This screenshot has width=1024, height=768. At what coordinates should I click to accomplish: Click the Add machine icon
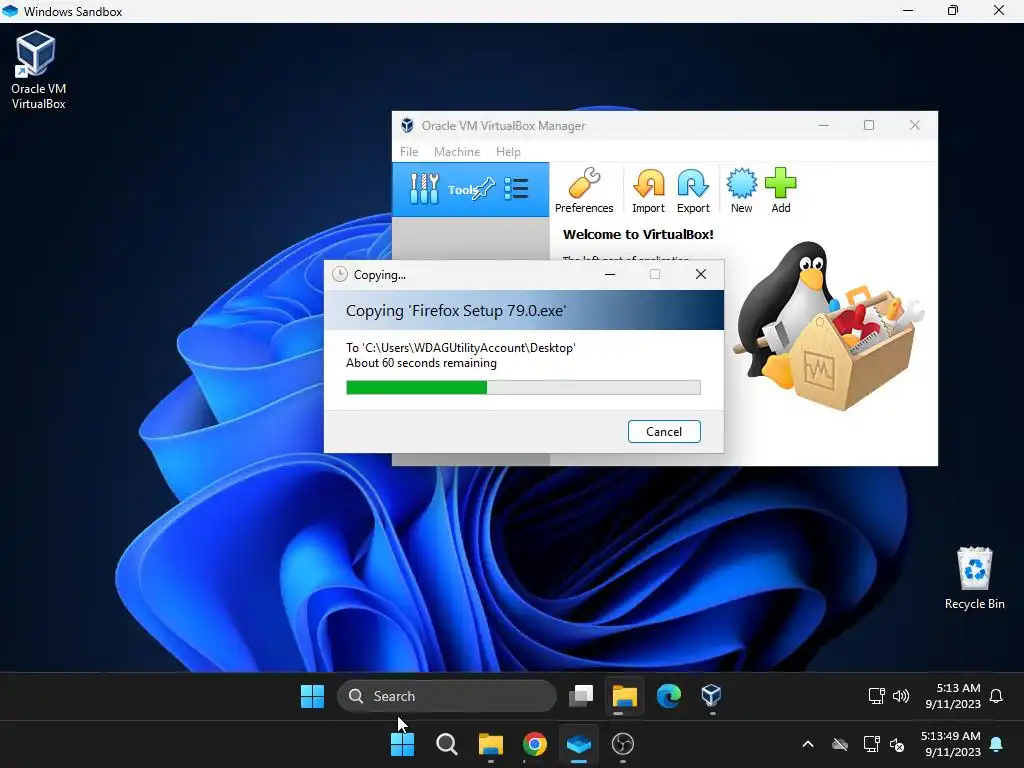[x=780, y=191]
